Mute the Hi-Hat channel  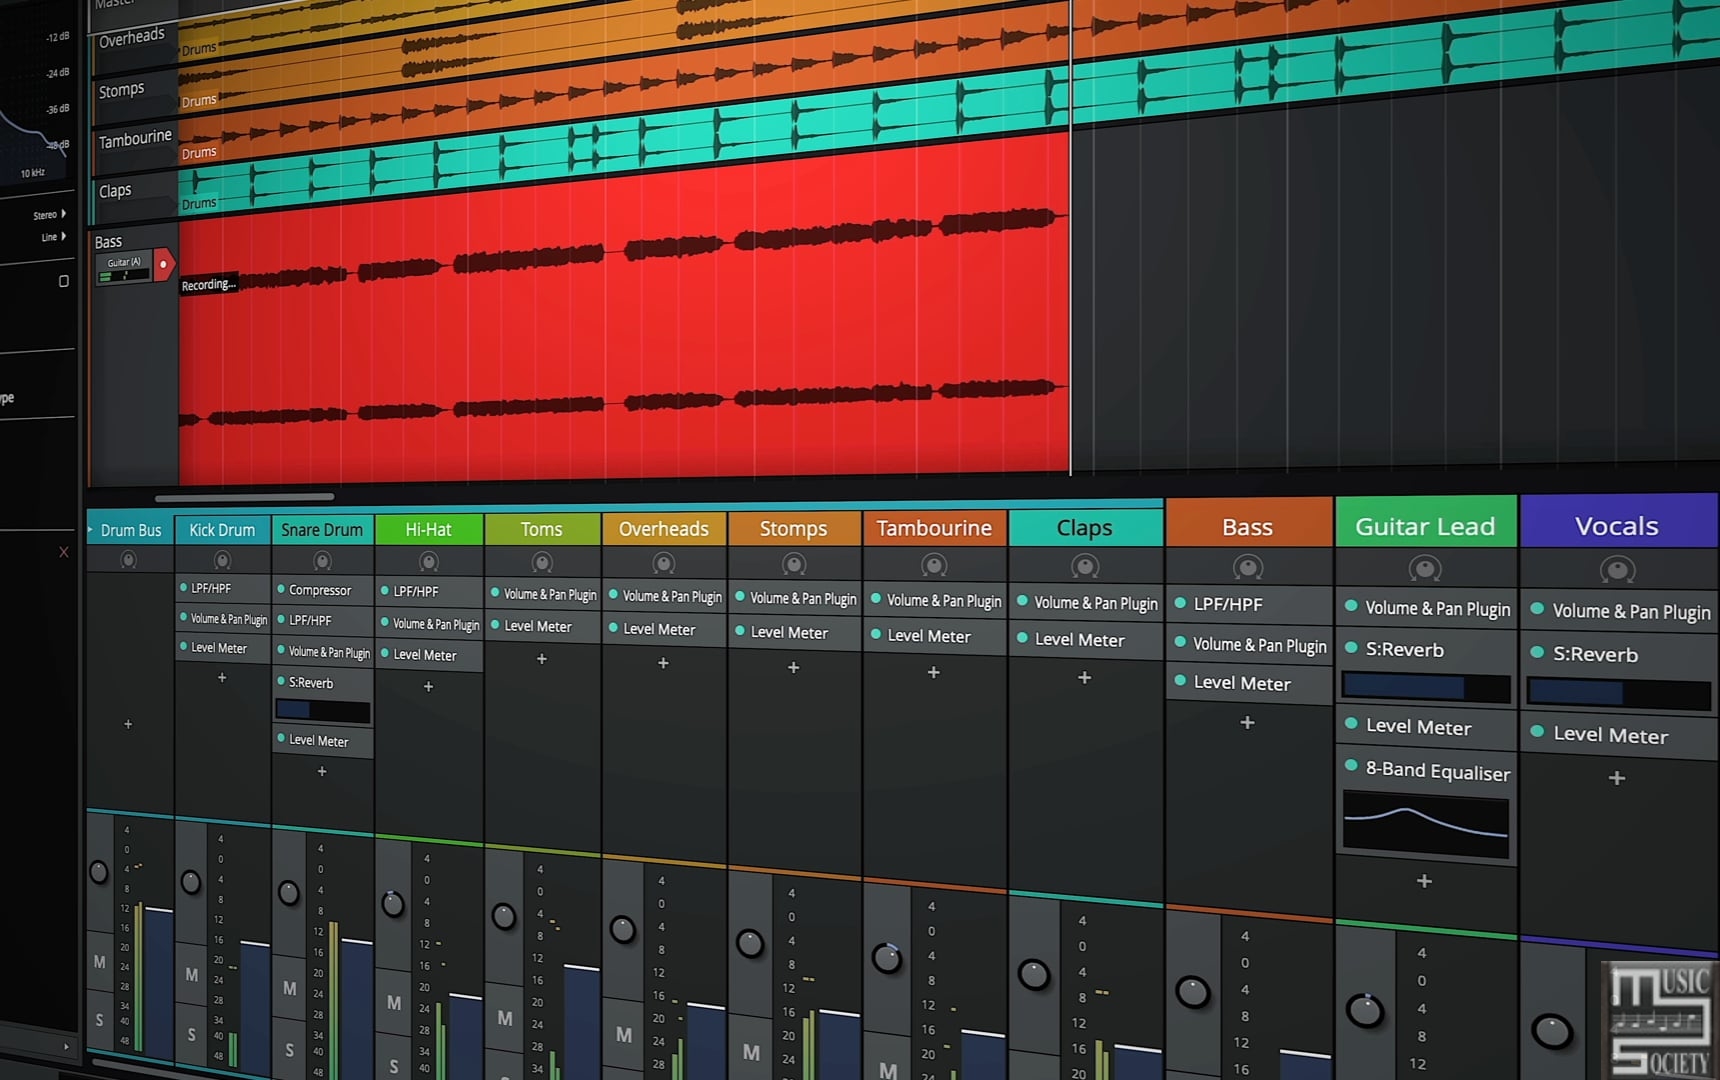[x=394, y=1003]
